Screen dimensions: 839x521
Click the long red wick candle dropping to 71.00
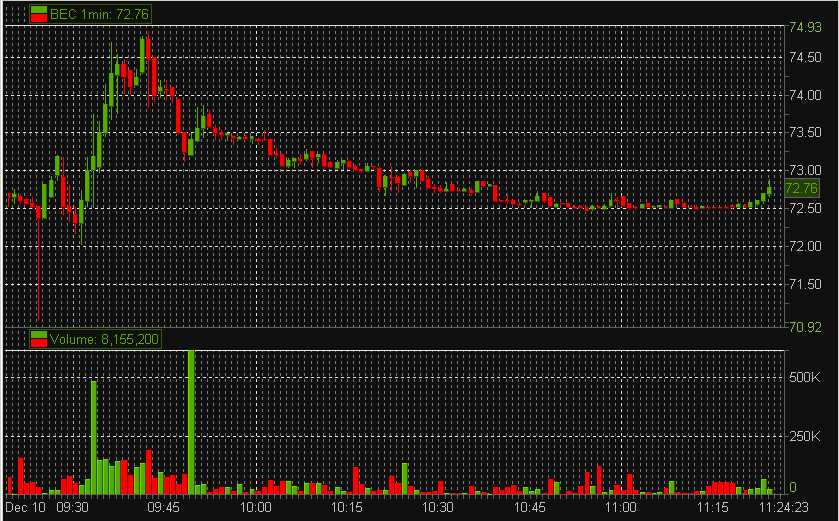click(39, 262)
